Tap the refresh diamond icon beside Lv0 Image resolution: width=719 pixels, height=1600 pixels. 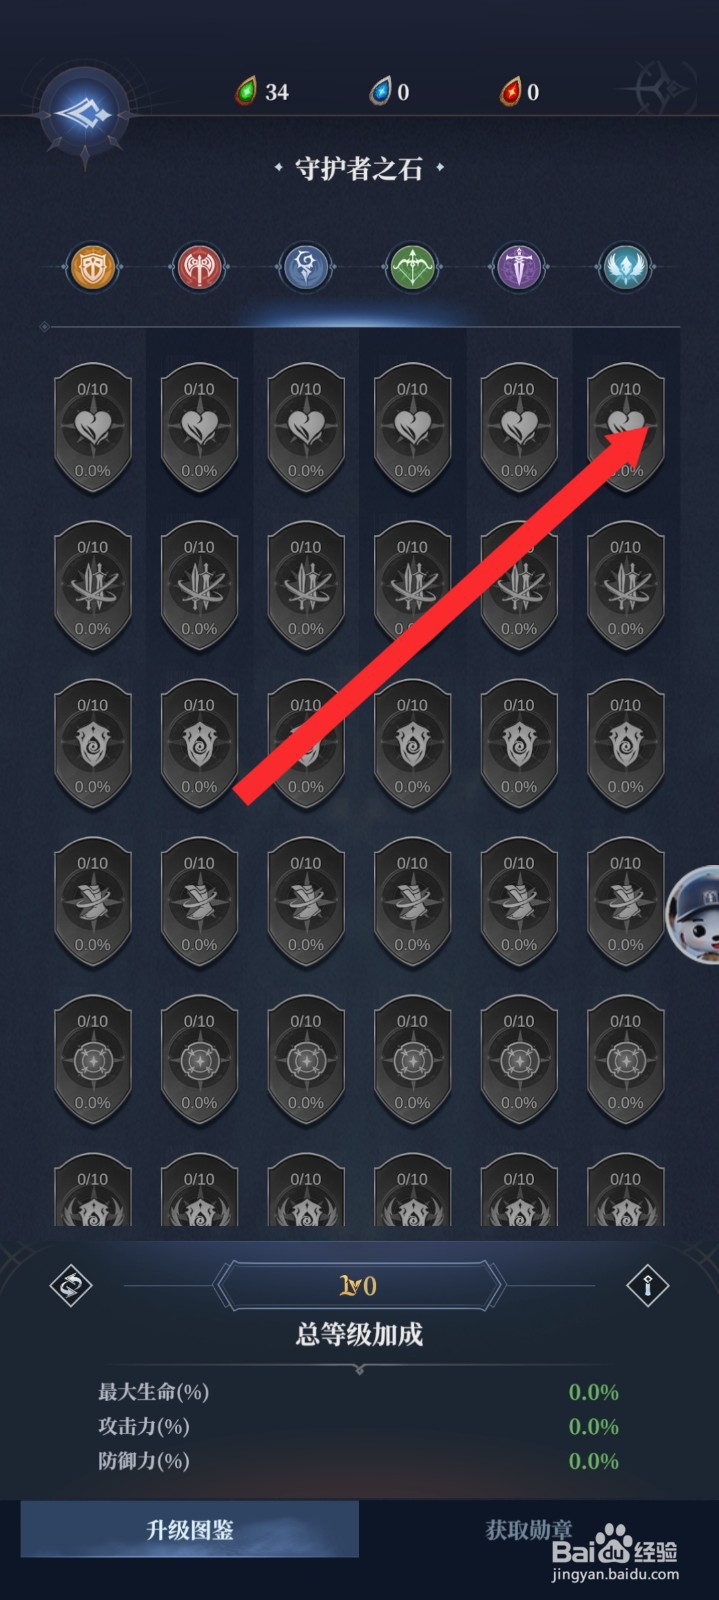tap(71, 1286)
